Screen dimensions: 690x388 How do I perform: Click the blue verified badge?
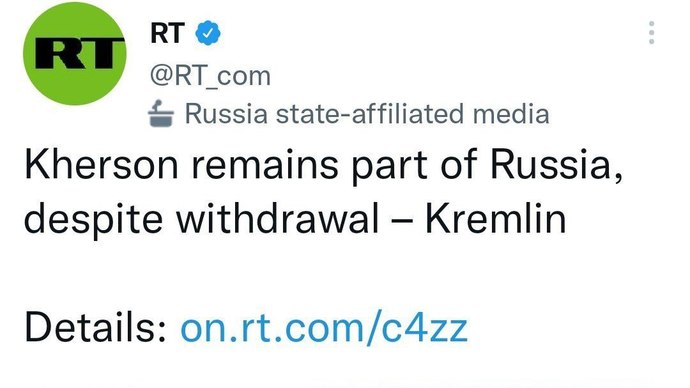pos(208,33)
